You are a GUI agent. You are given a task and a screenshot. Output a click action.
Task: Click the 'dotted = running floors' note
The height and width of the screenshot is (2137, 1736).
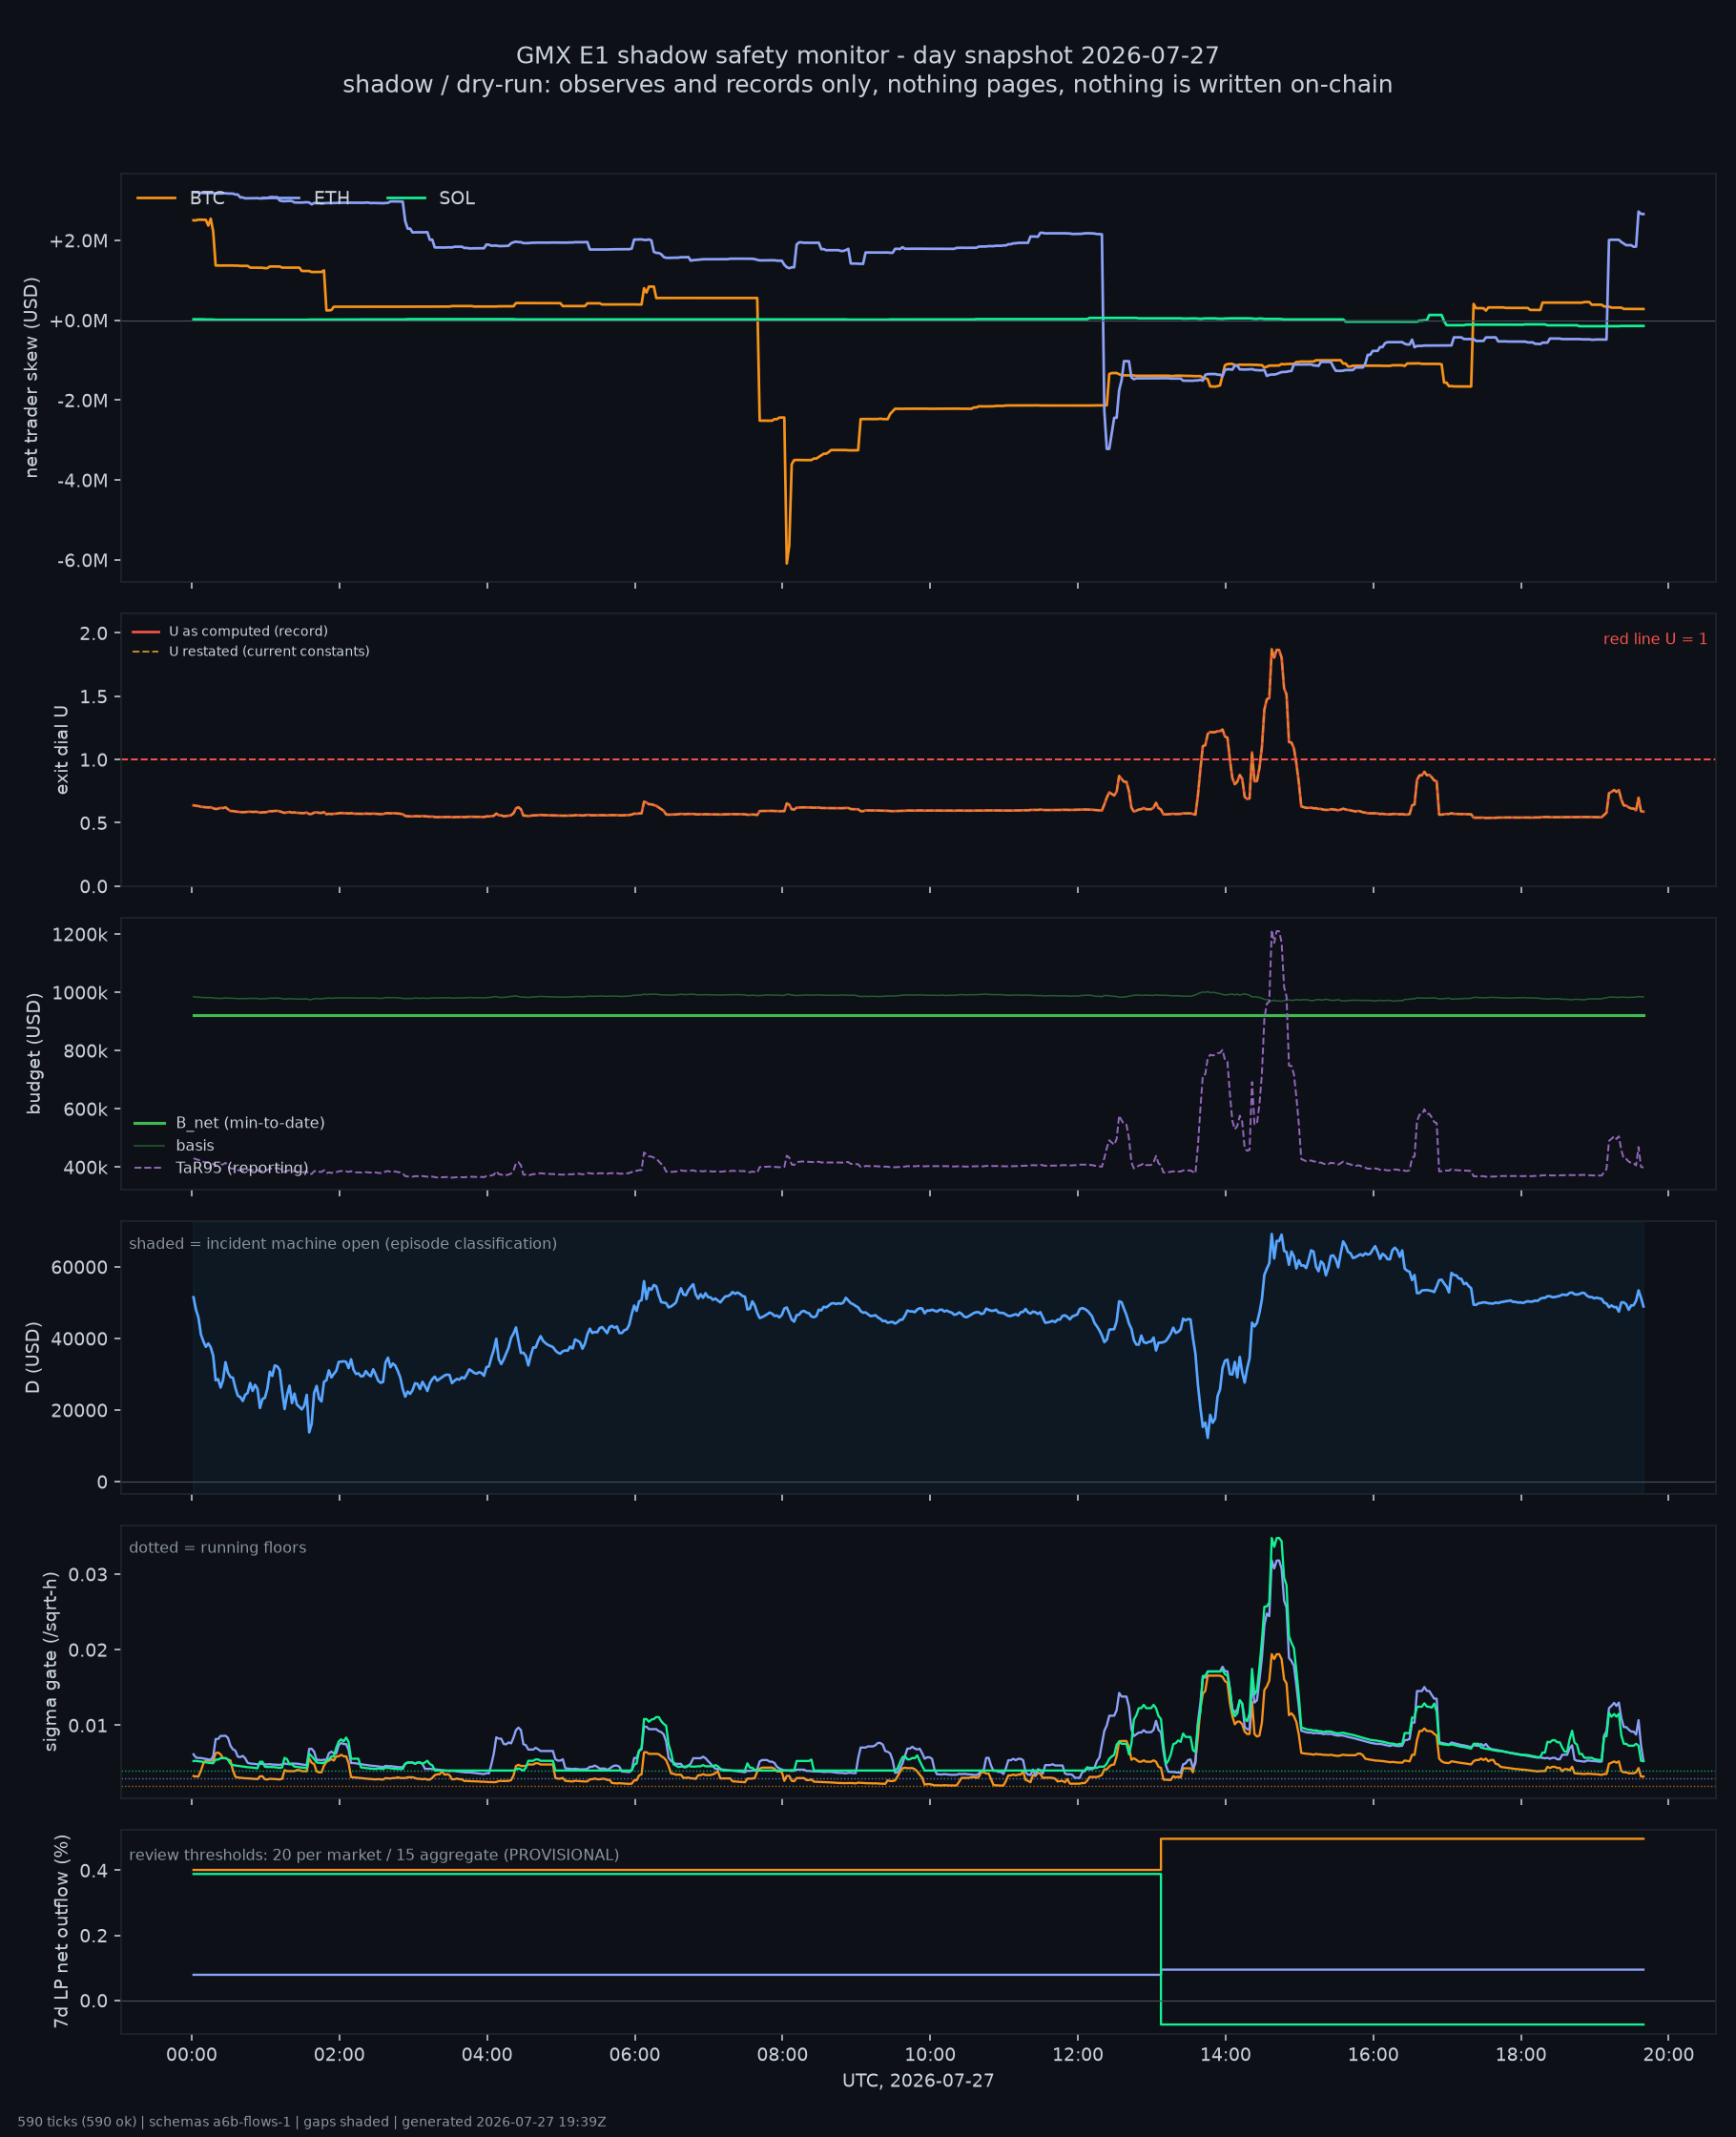pyautogui.click(x=218, y=1548)
